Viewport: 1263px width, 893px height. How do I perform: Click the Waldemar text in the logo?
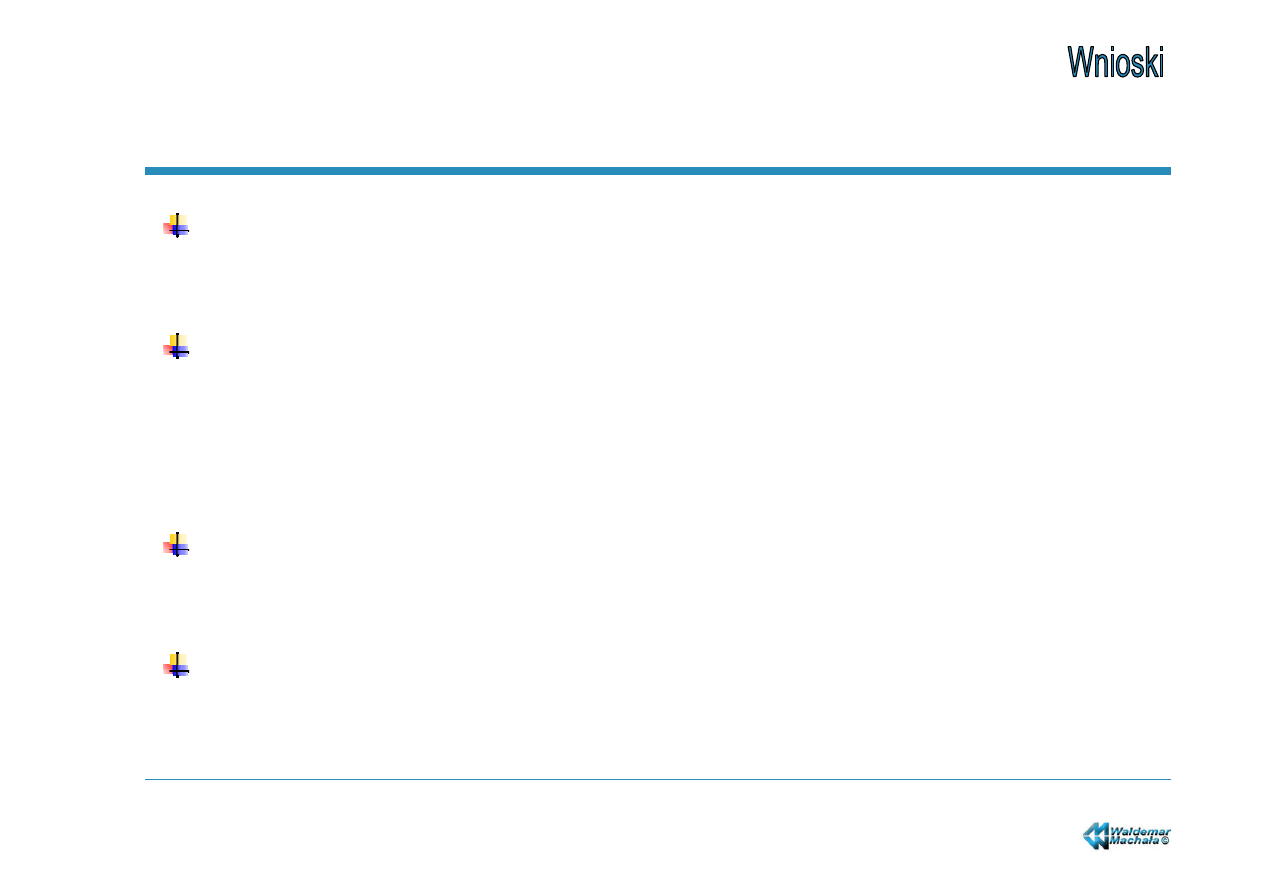1141,830
